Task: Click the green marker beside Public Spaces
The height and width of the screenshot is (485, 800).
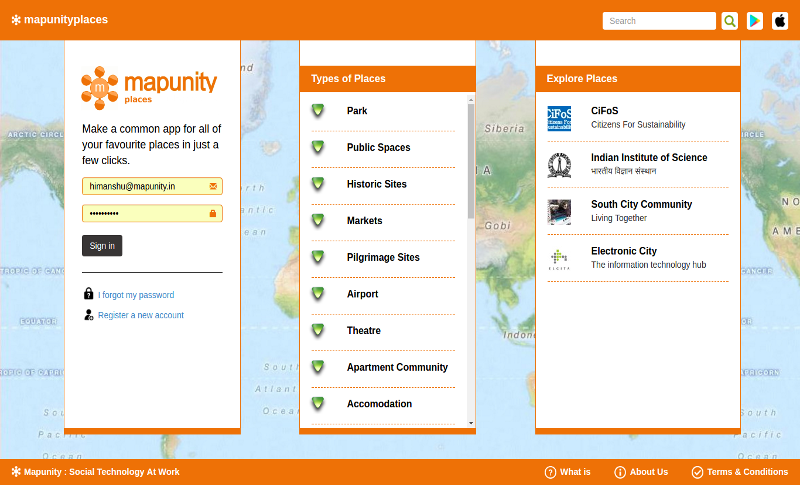Action: (318, 147)
